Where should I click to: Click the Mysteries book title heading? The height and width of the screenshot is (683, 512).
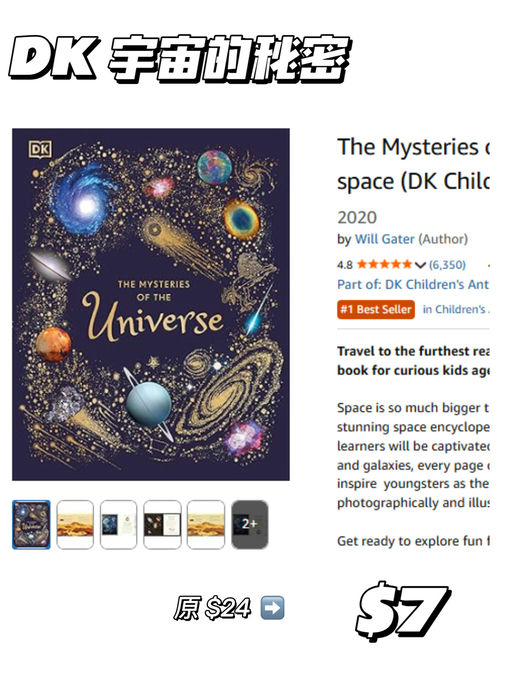(x=413, y=164)
